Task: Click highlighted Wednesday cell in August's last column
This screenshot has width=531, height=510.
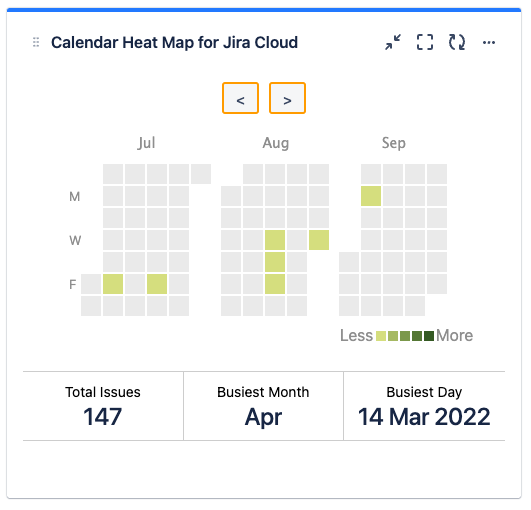Action: 319,240
